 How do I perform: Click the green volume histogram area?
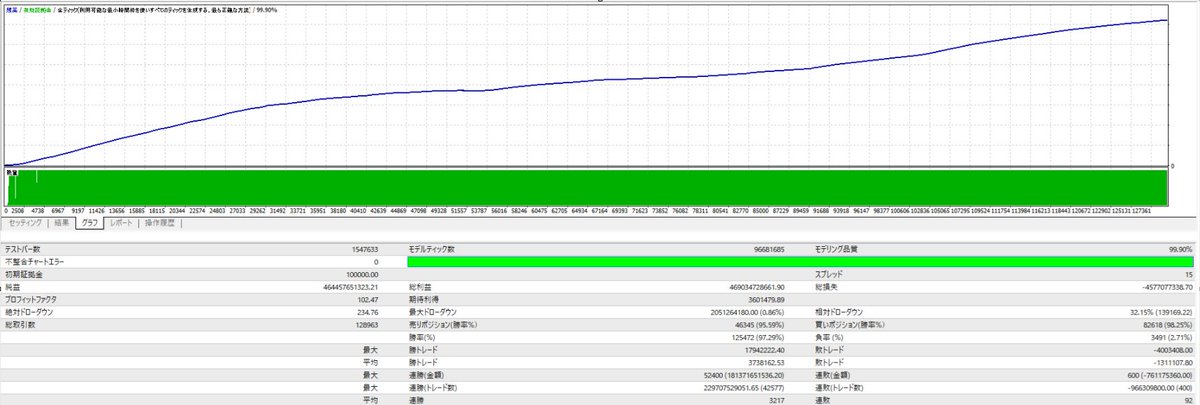[x=588, y=188]
